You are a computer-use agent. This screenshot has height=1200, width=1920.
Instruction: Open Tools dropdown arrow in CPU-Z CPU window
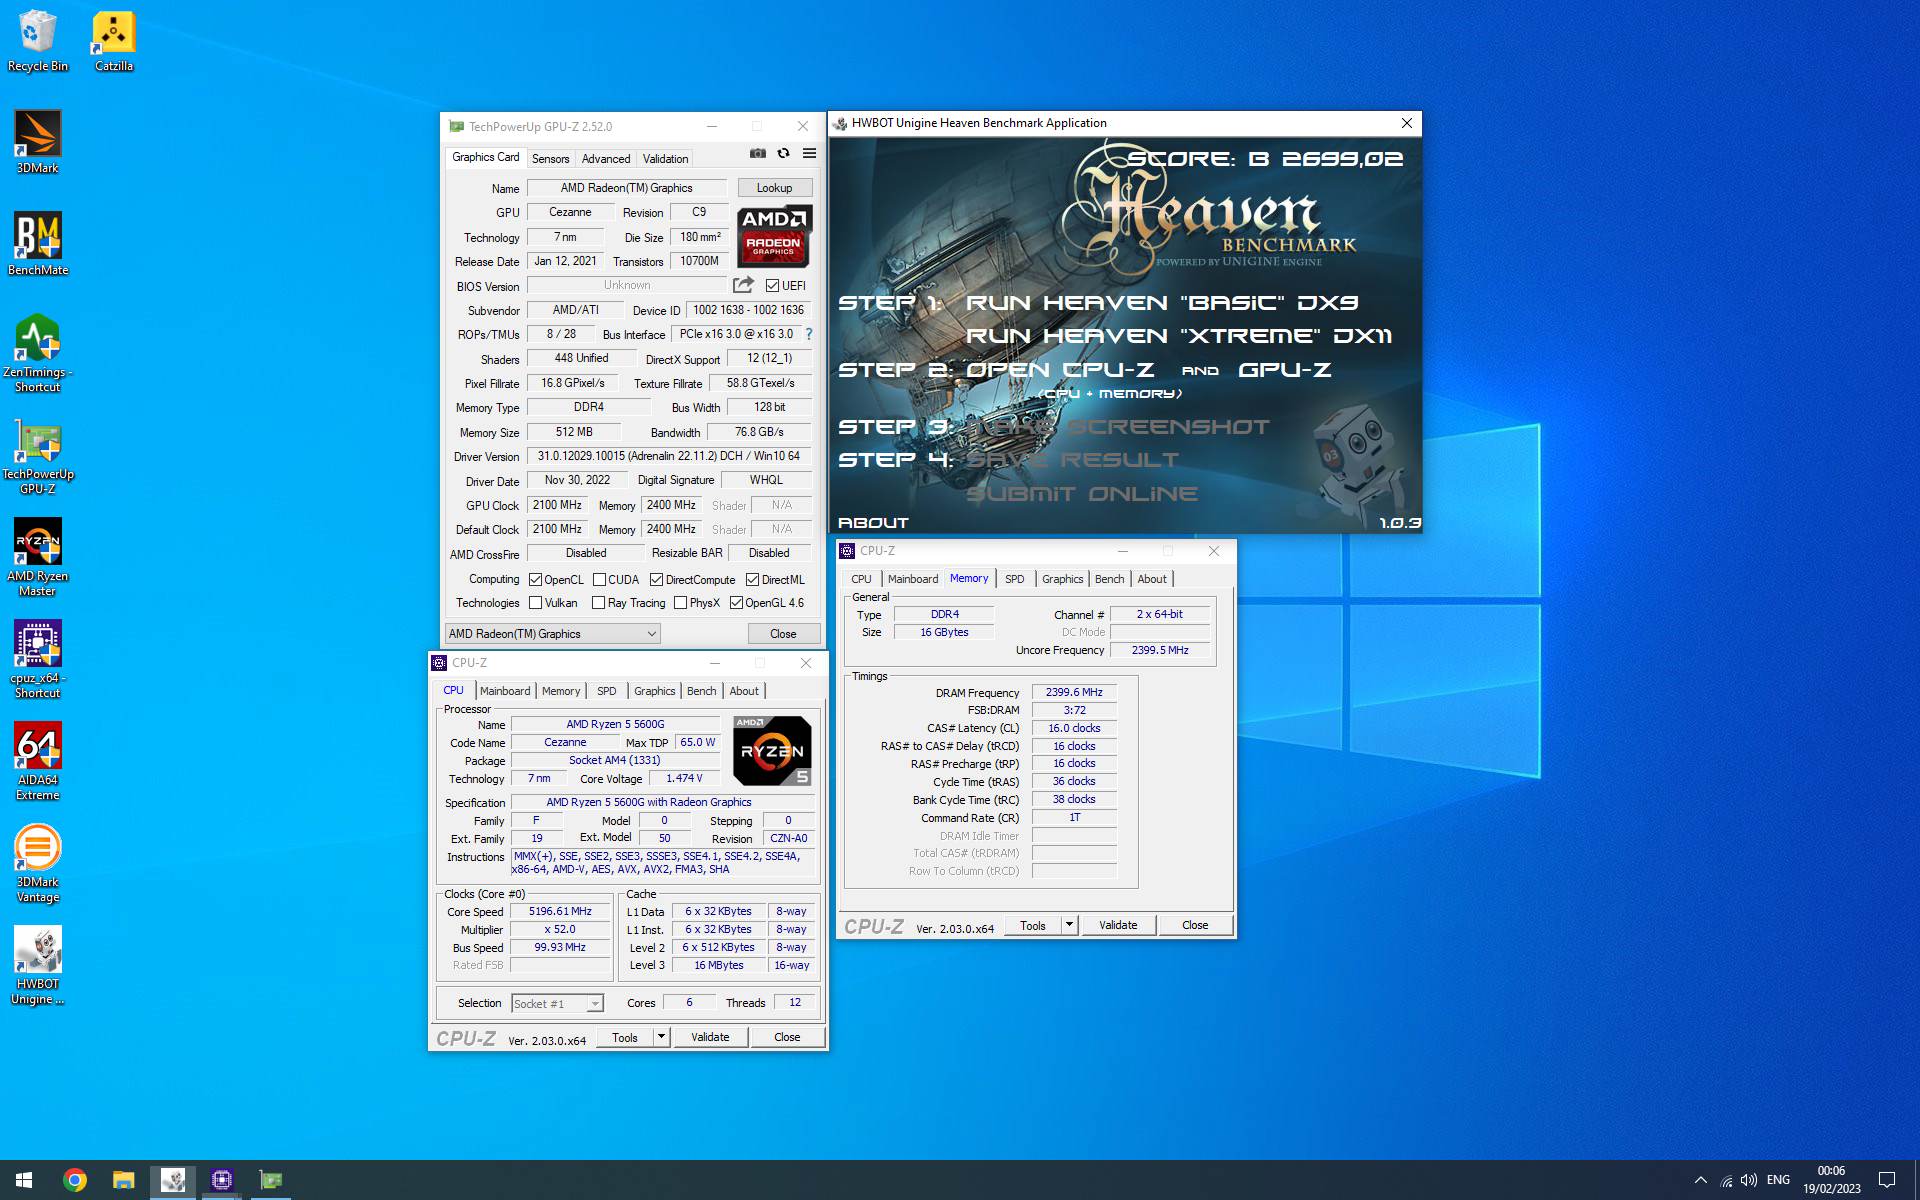(661, 1037)
